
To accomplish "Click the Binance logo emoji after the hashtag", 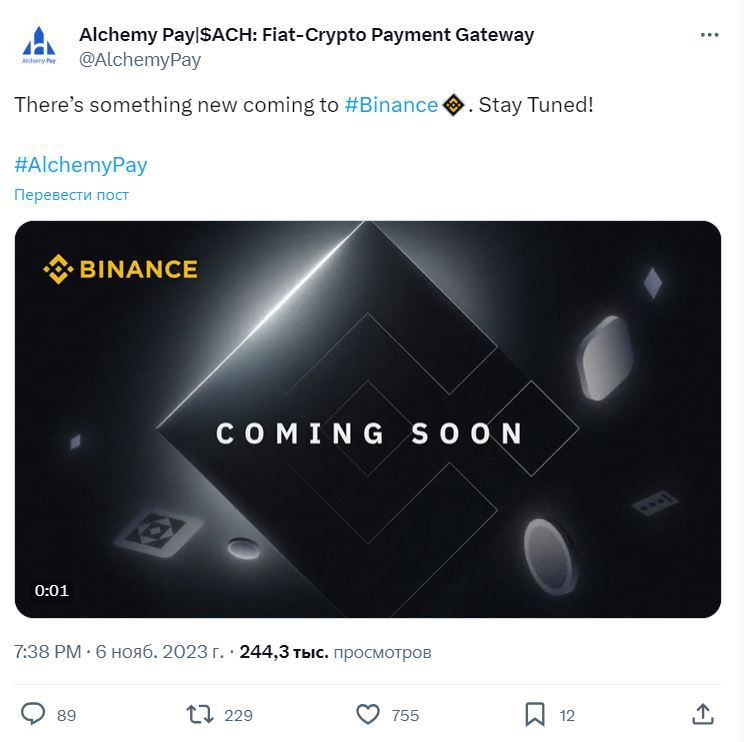I will (x=453, y=105).
